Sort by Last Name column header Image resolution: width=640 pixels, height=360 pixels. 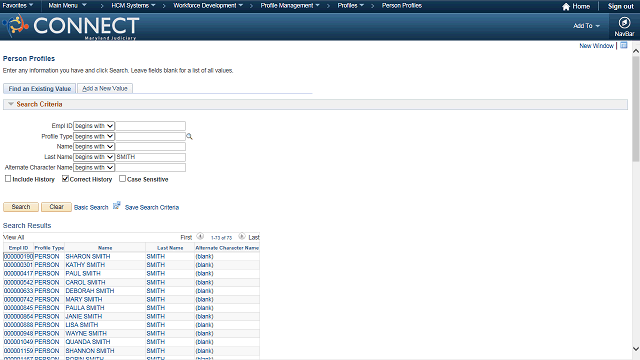click(x=170, y=248)
